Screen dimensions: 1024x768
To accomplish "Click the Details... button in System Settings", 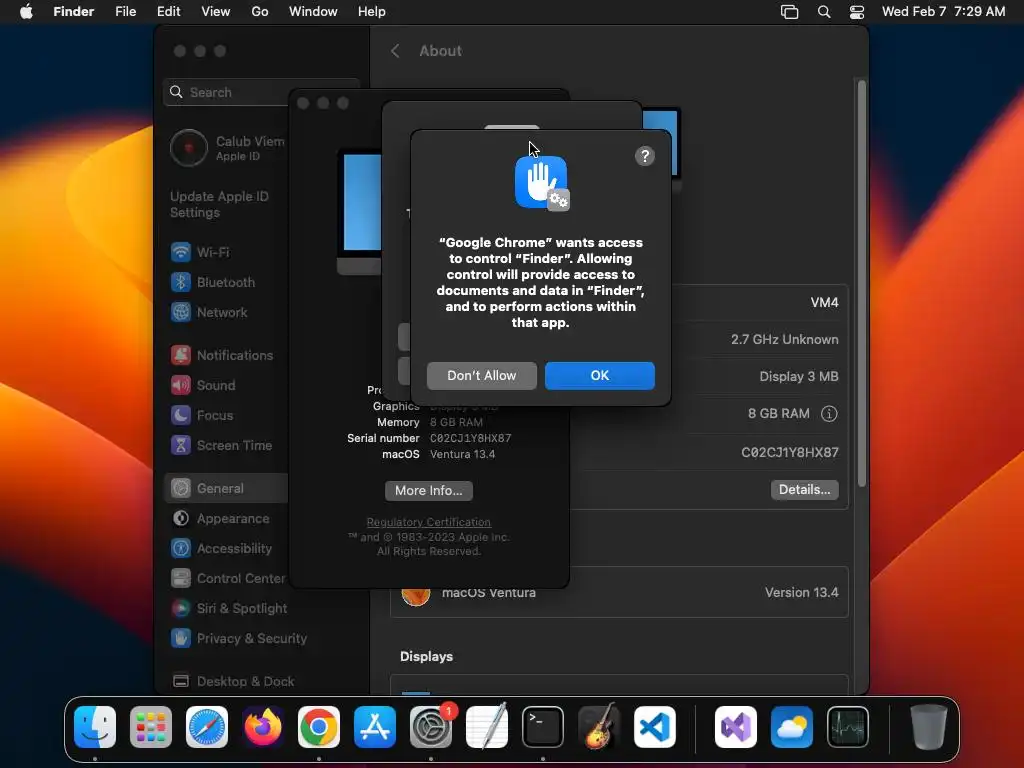I will (x=804, y=490).
